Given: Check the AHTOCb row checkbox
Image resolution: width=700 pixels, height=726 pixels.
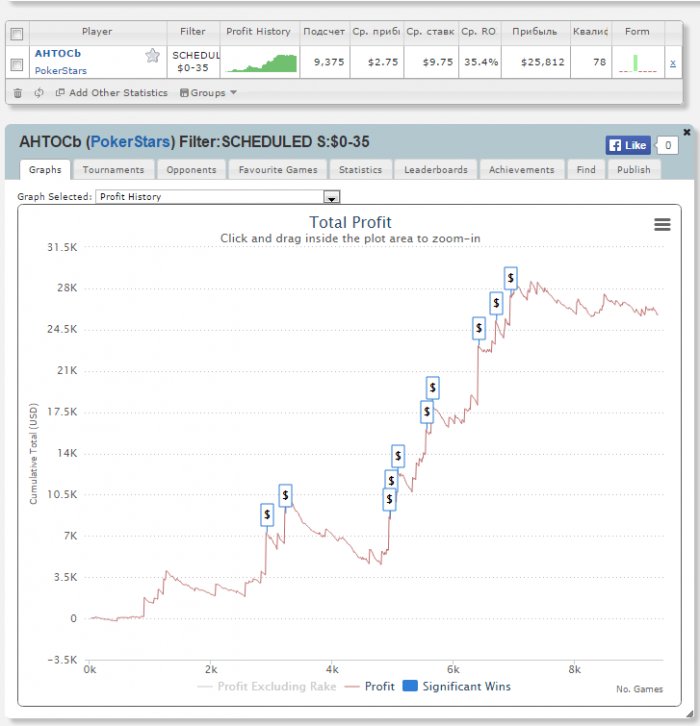Looking at the screenshot, I should click(17, 64).
